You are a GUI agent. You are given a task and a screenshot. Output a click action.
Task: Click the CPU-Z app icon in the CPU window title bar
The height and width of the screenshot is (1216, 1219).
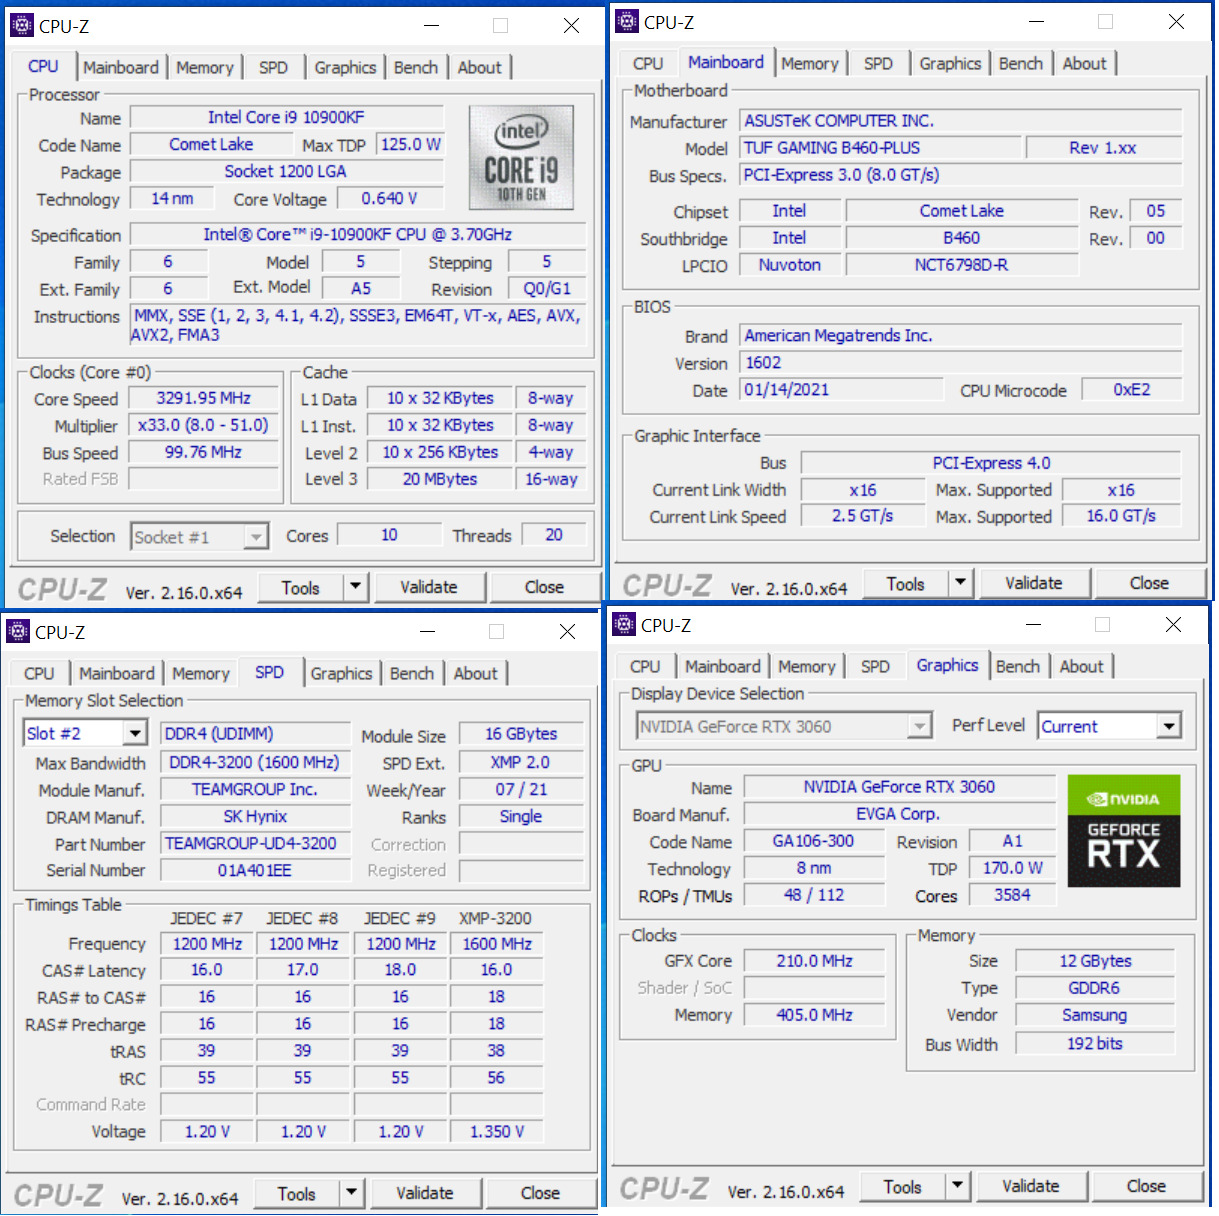pos(21,25)
